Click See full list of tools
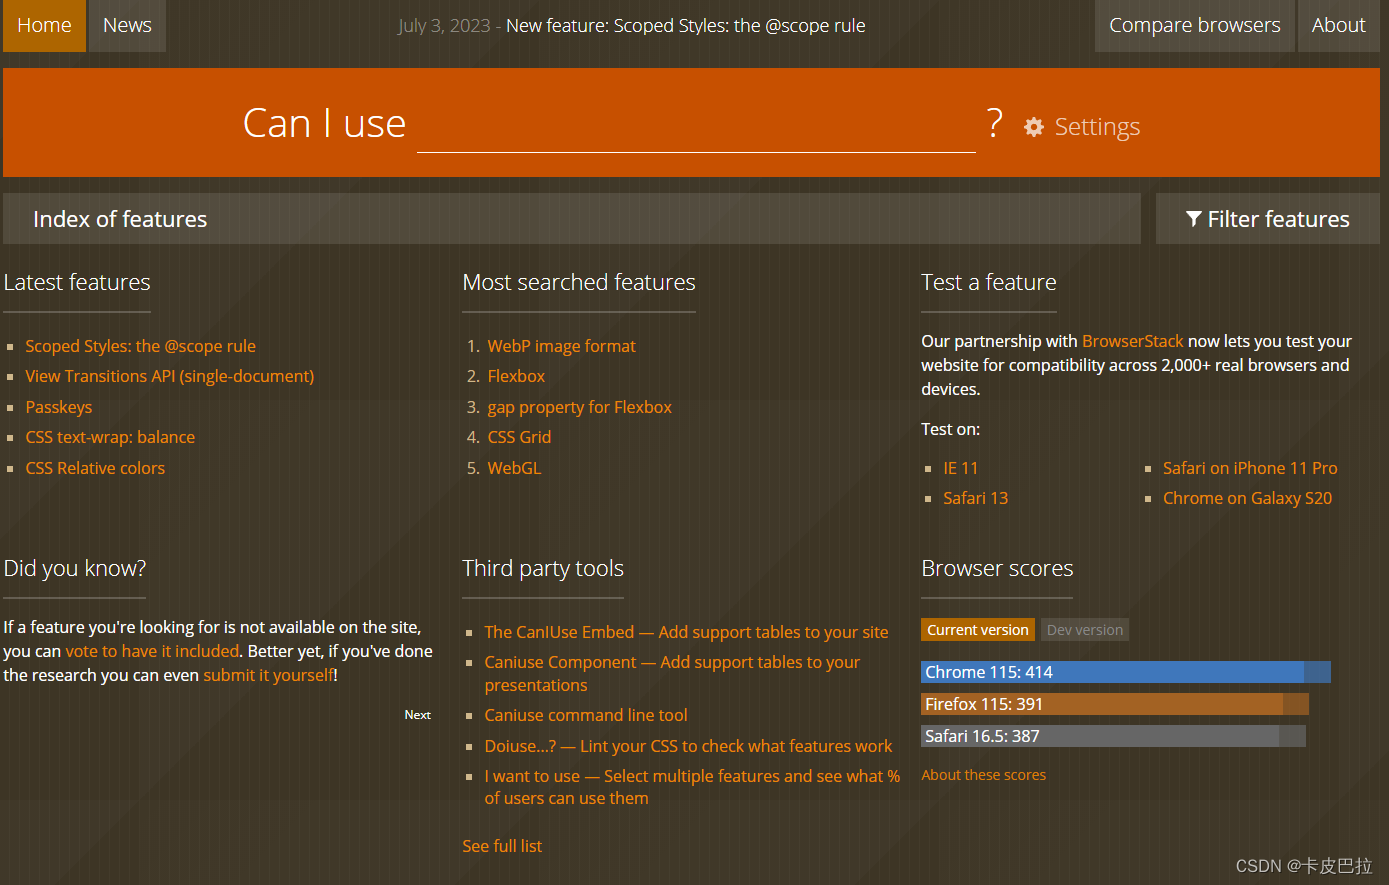Screen dimensions: 1389x885 [x=502, y=846]
